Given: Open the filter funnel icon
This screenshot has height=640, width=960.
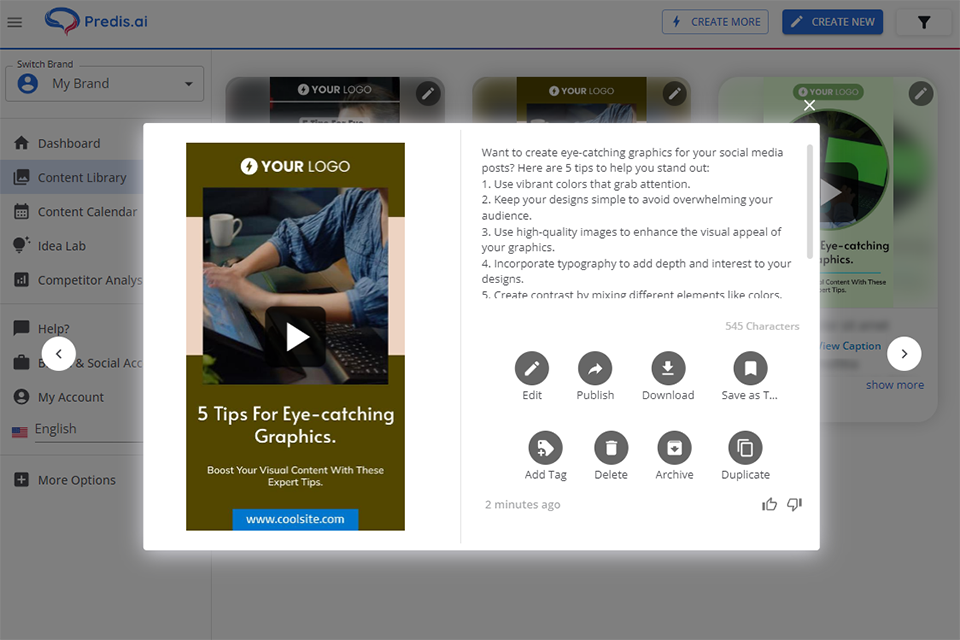Looking at the screenshot, I should pos(924,23).
